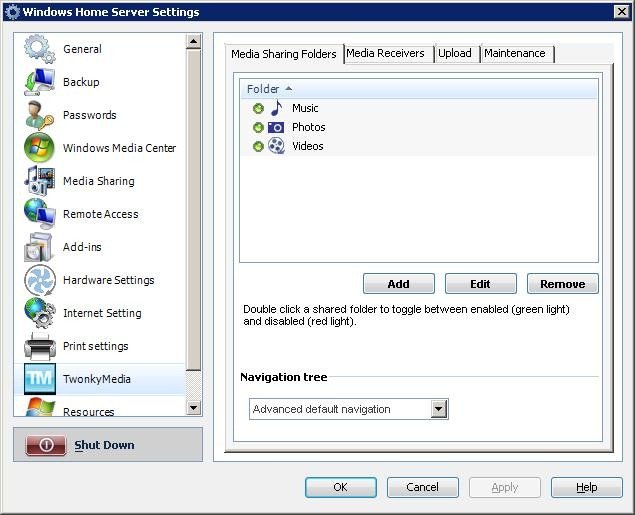Select the Music folder row
This screenshot has height=515, width=635.
point(419,108)
